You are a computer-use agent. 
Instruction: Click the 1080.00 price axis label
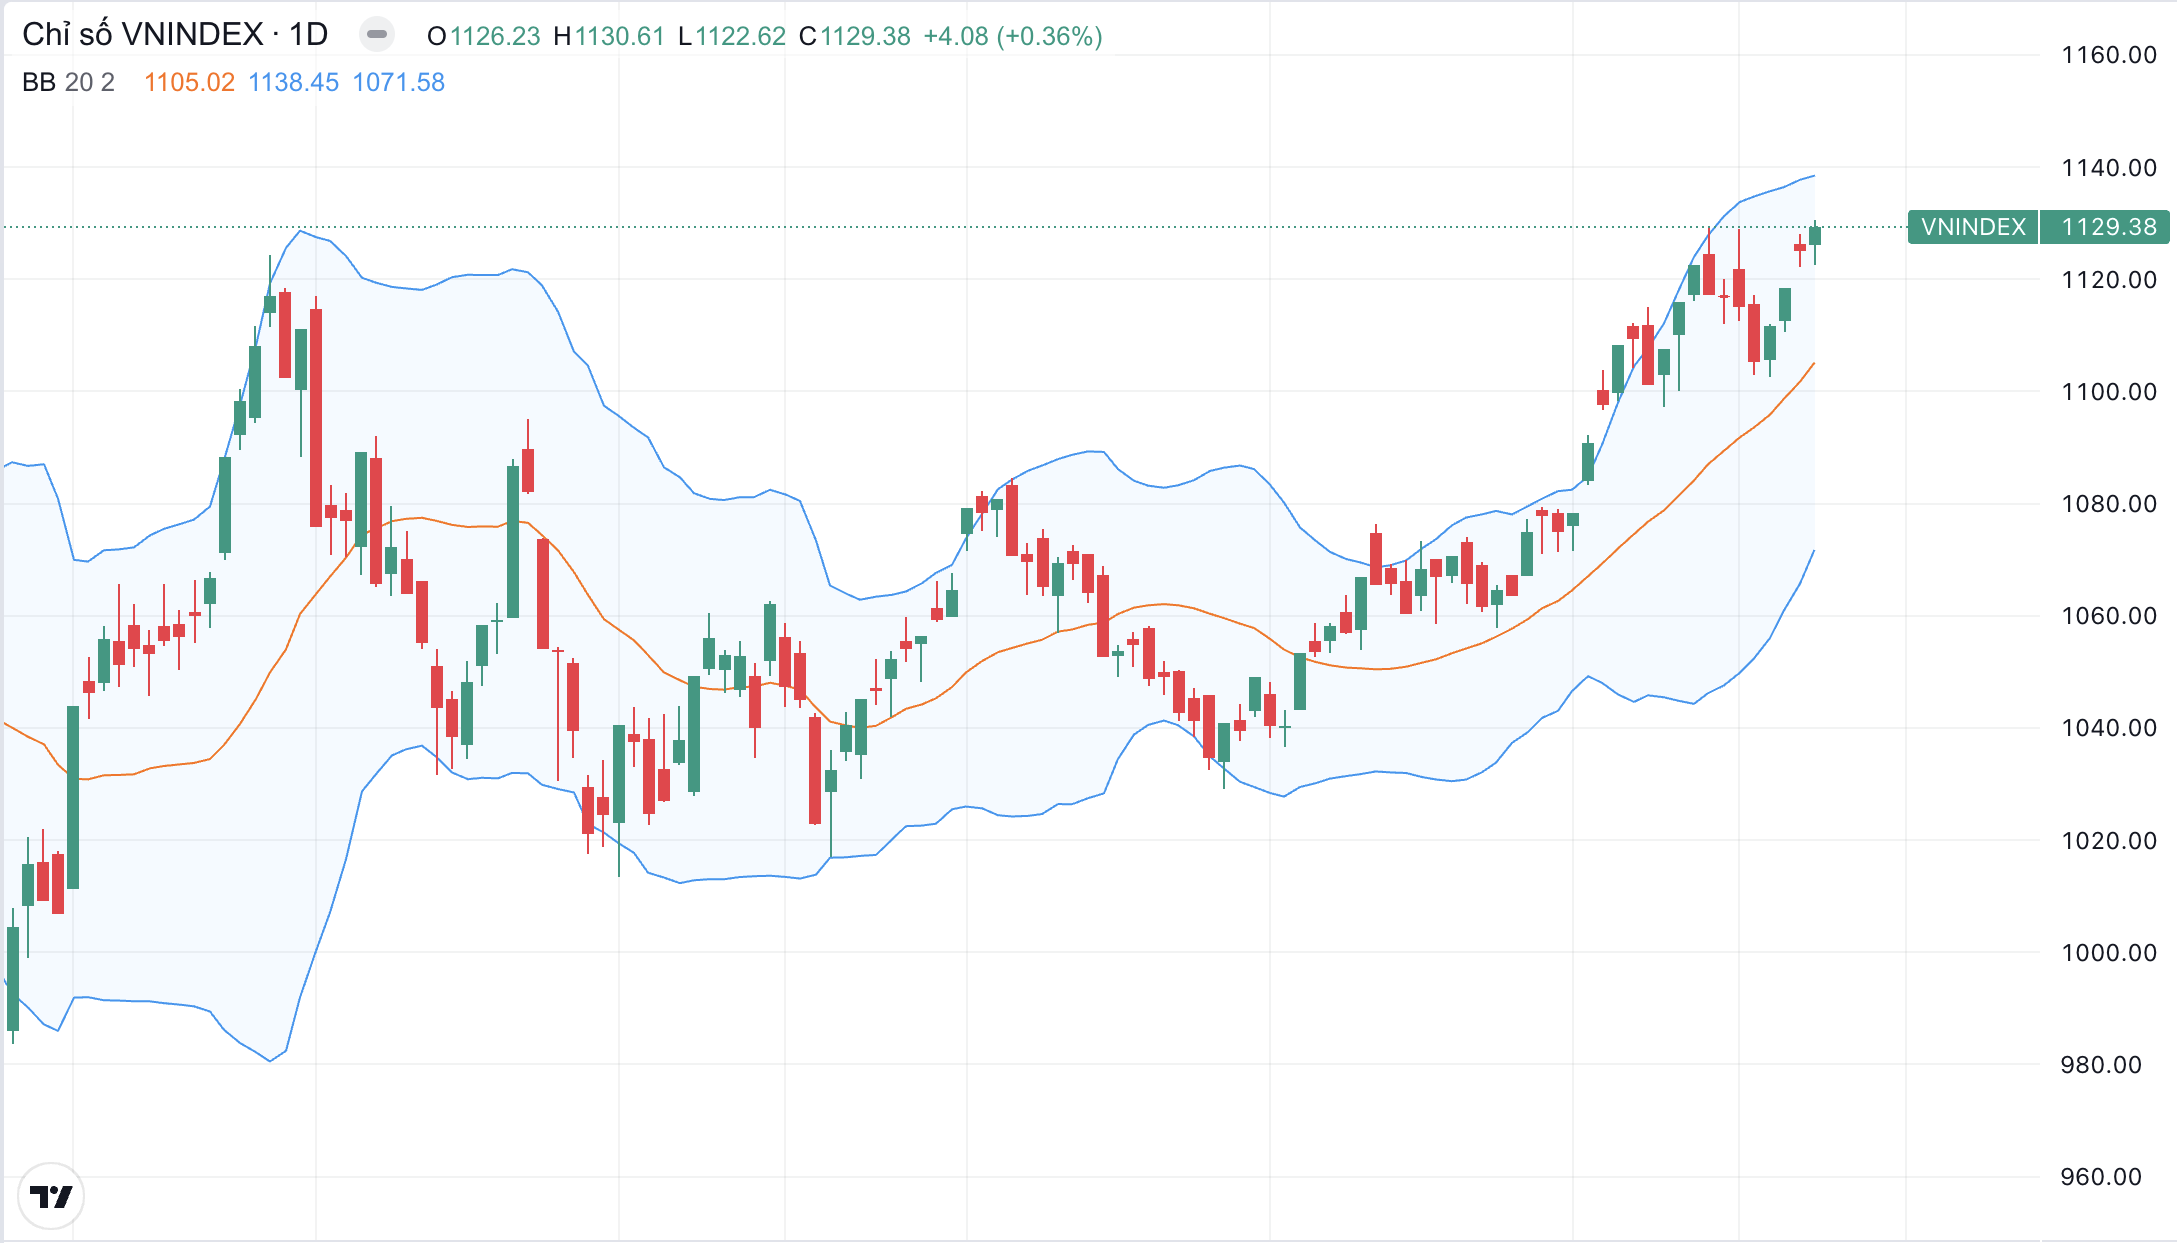[x=2109, y=503]
